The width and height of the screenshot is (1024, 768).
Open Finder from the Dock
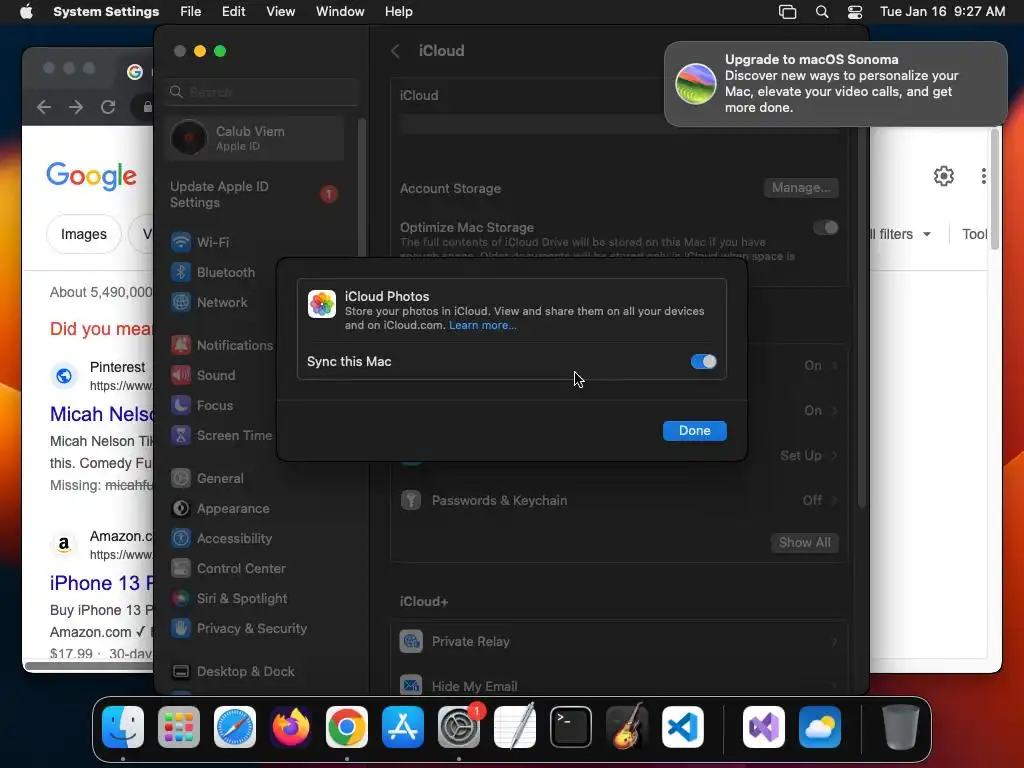[123, 727]
